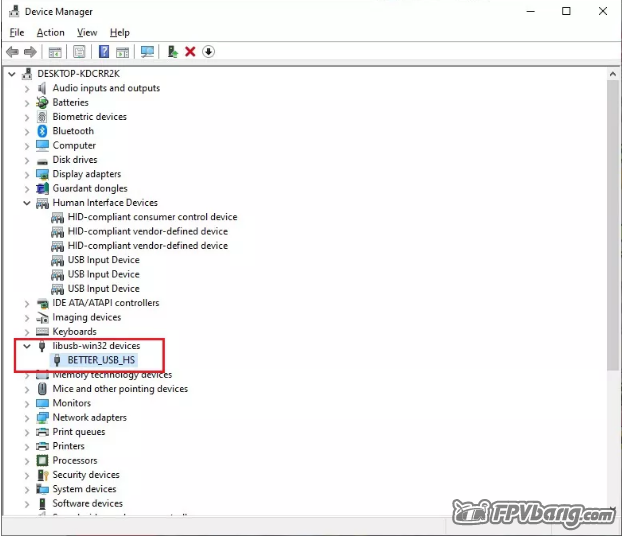Viewport: 622px width, 536px height.
Task: Expand IDE ATA/ATAPI controllers
Action: point(27,304)
